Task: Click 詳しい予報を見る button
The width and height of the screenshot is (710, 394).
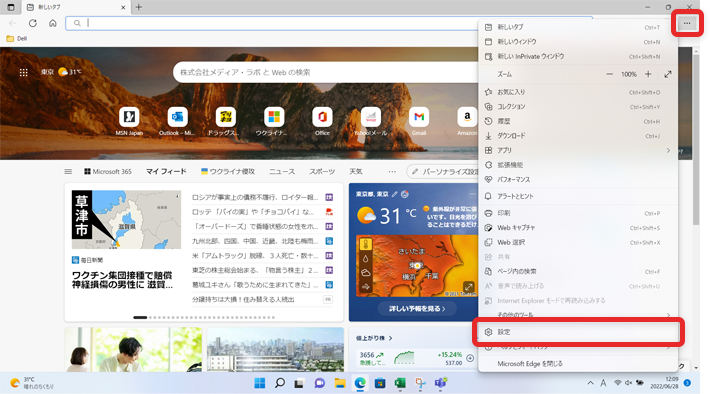Action: click(417, 309)
